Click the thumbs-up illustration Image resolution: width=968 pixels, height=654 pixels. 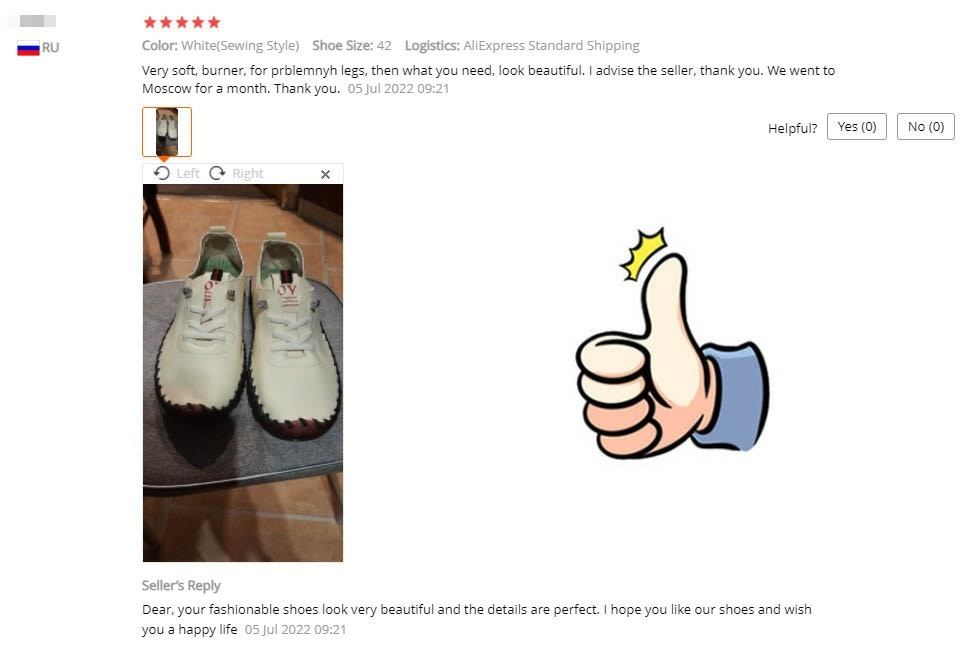point(672,343)
